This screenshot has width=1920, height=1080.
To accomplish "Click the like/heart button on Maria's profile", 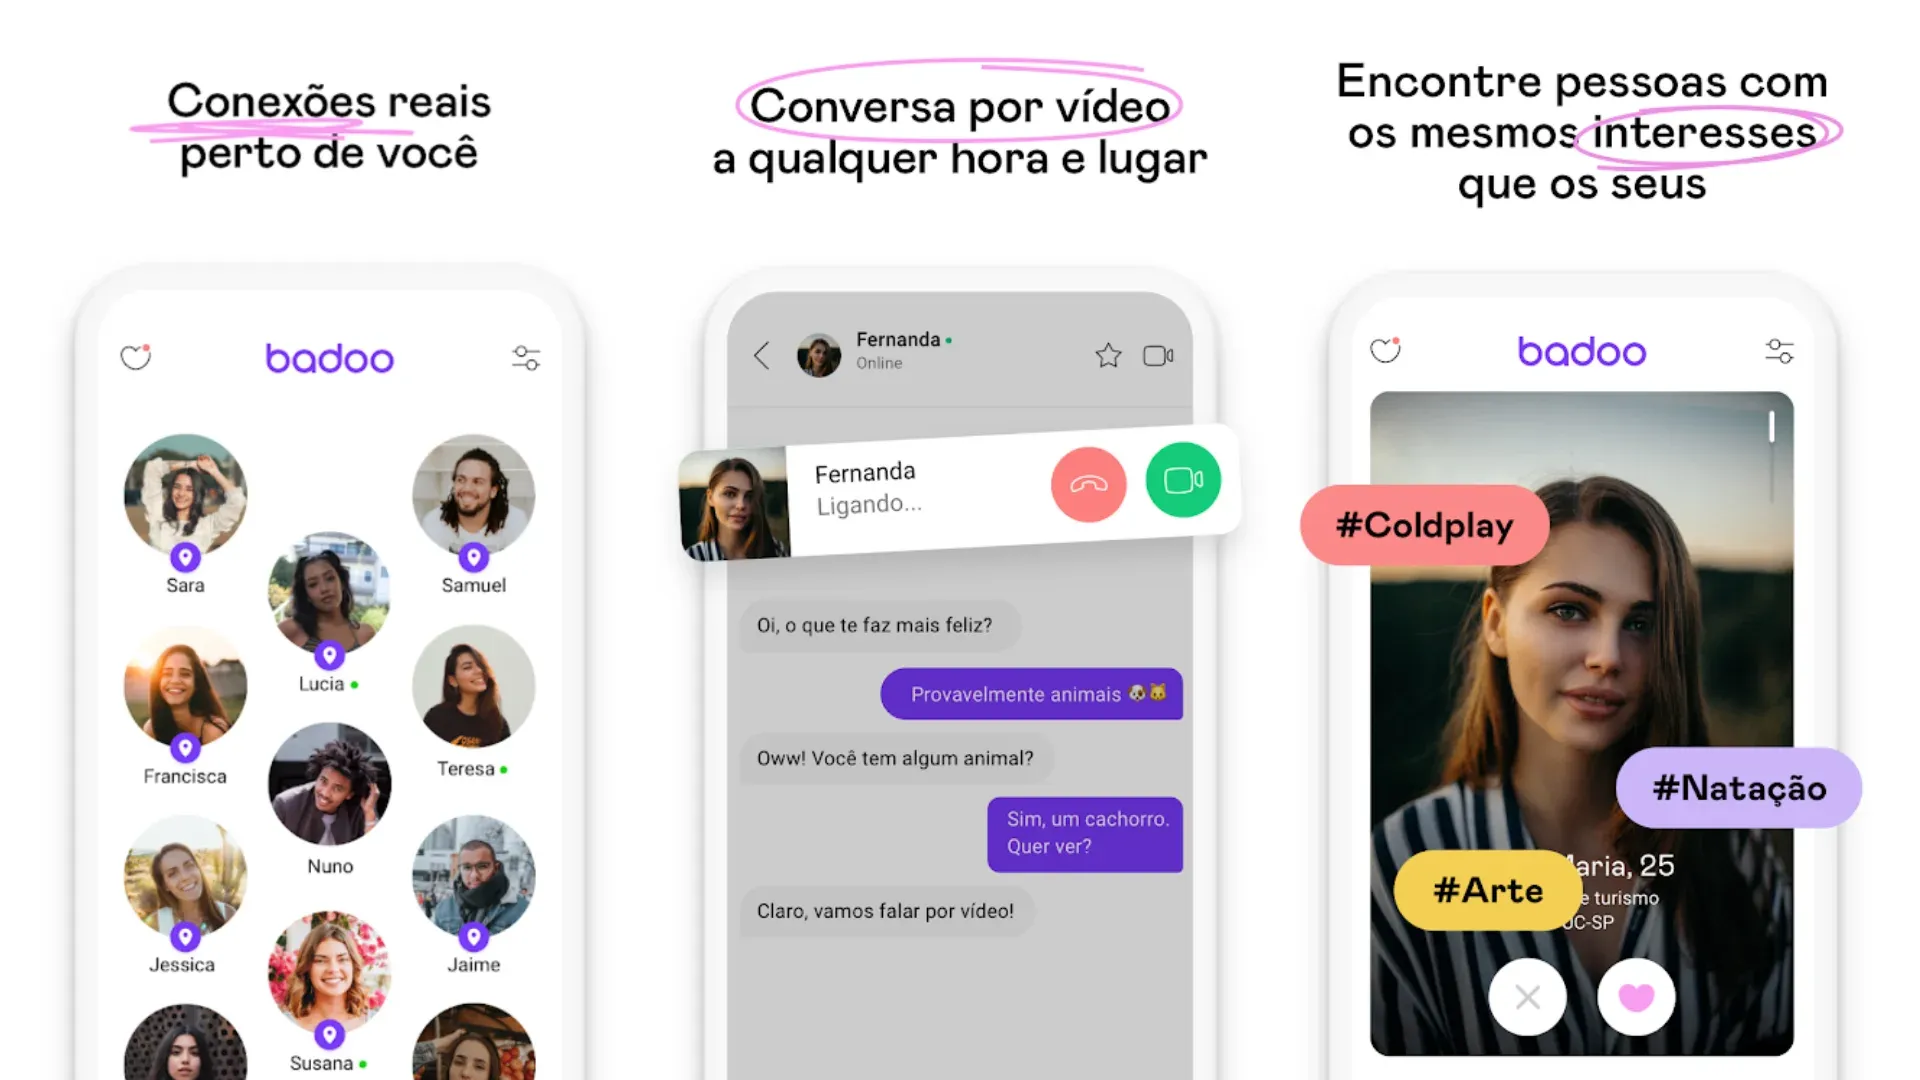I will click(x=1640, y=998).
